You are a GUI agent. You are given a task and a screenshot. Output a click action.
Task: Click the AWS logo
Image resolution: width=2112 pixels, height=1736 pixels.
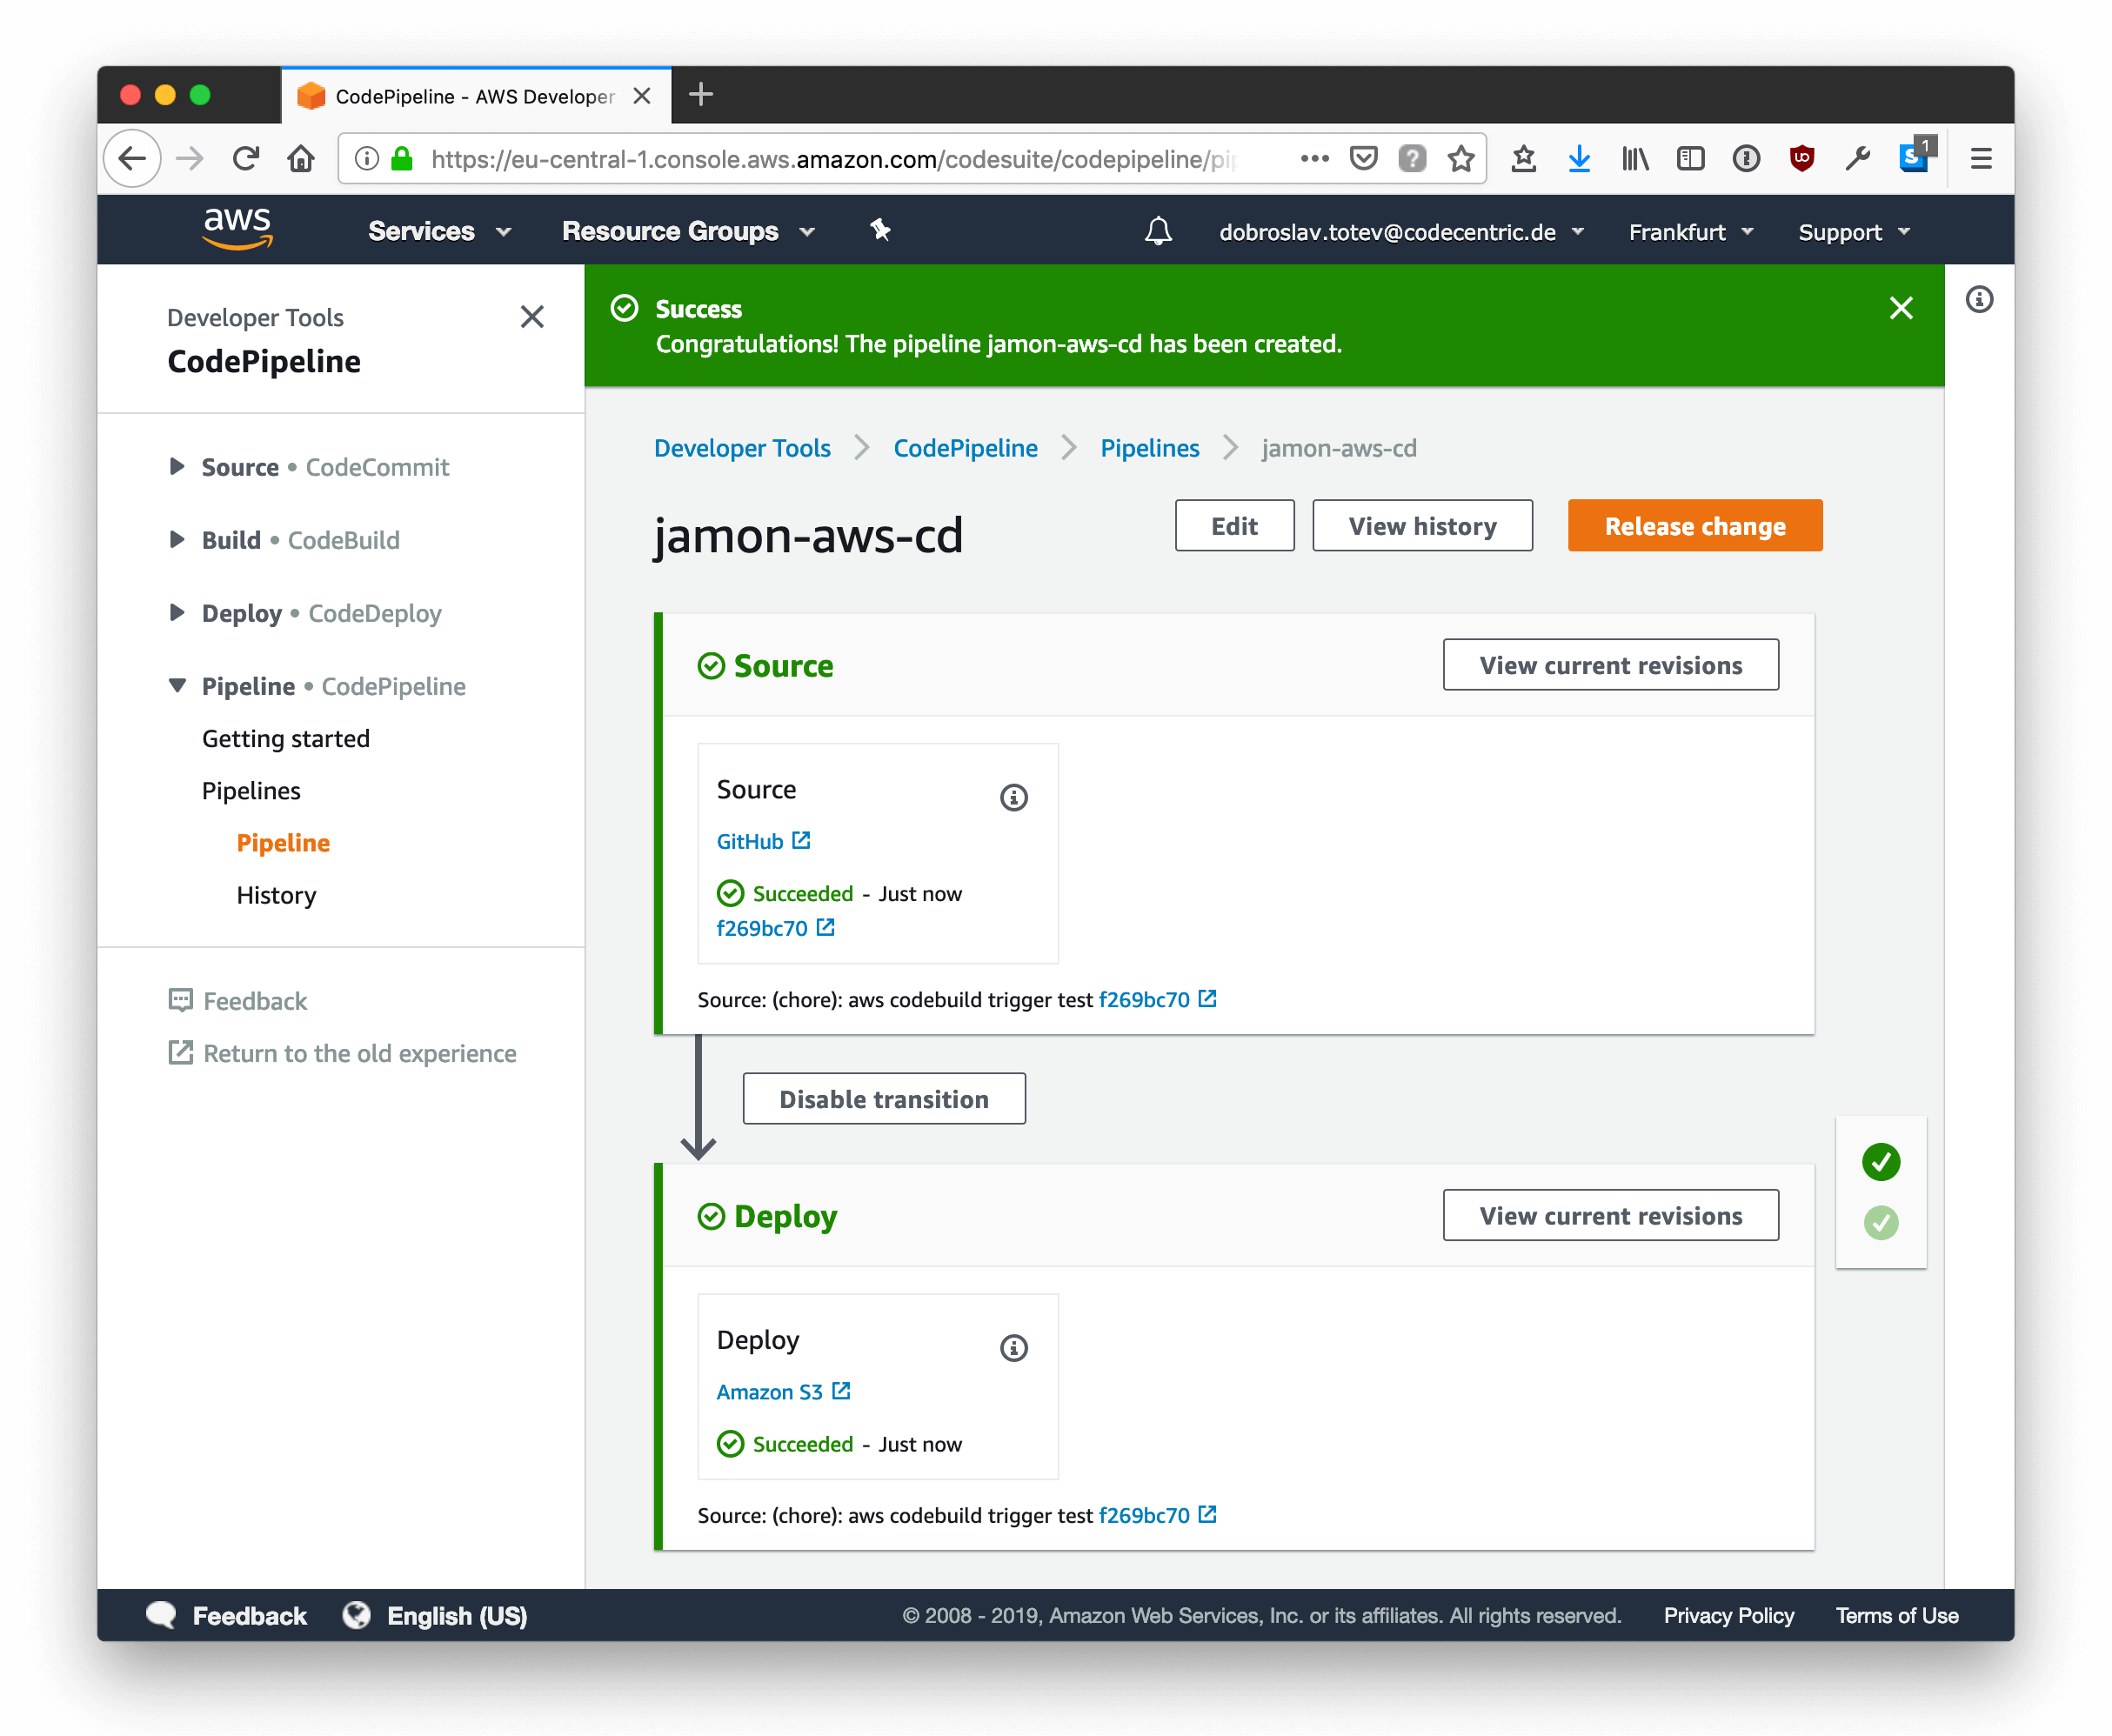coord(237,229)
